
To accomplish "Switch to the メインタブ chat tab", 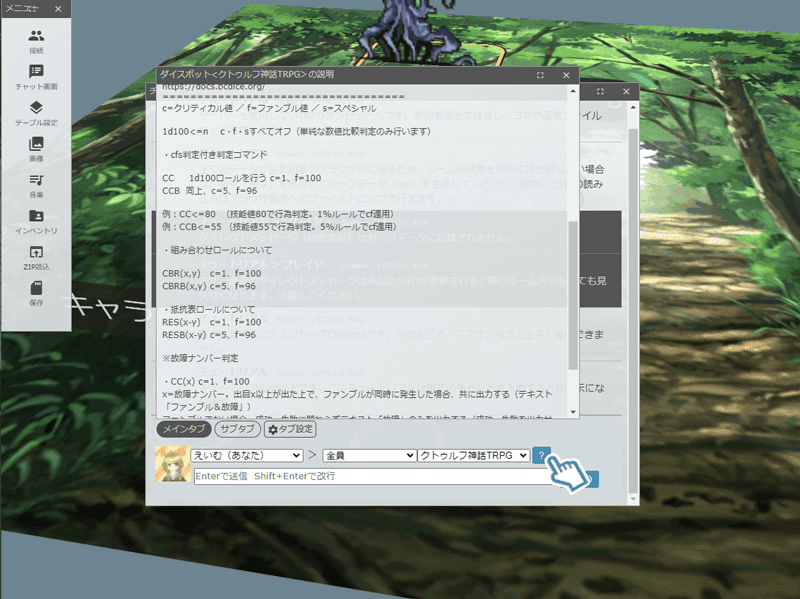I will (184, 429).
